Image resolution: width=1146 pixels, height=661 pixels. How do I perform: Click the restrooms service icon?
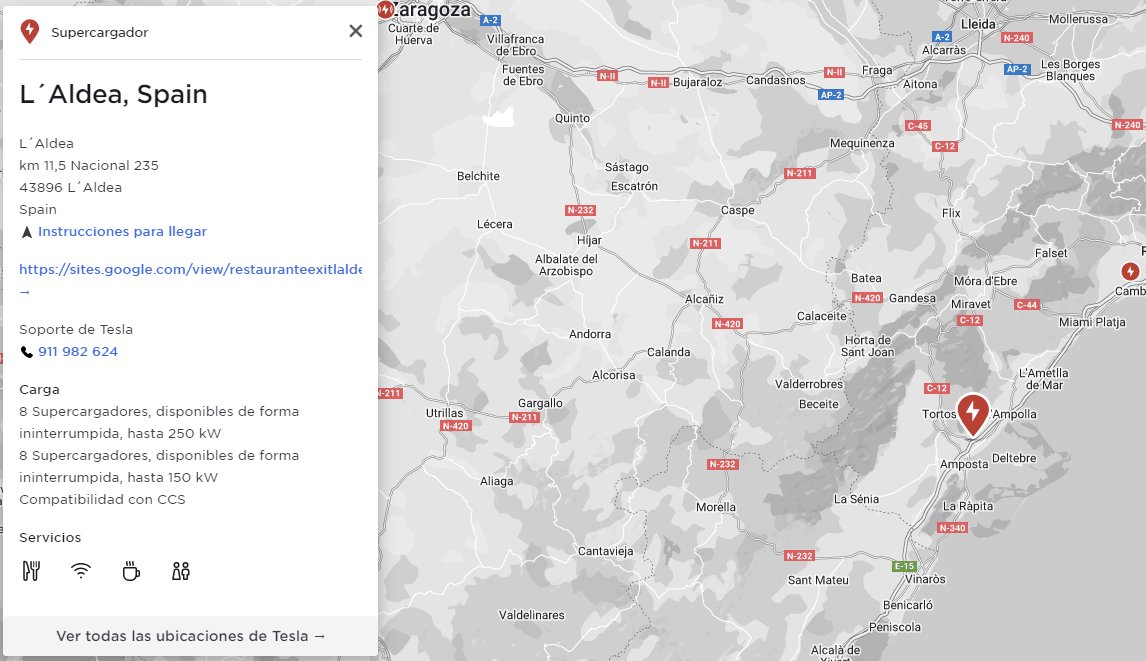pyautogui.click(x=181, y=570)
